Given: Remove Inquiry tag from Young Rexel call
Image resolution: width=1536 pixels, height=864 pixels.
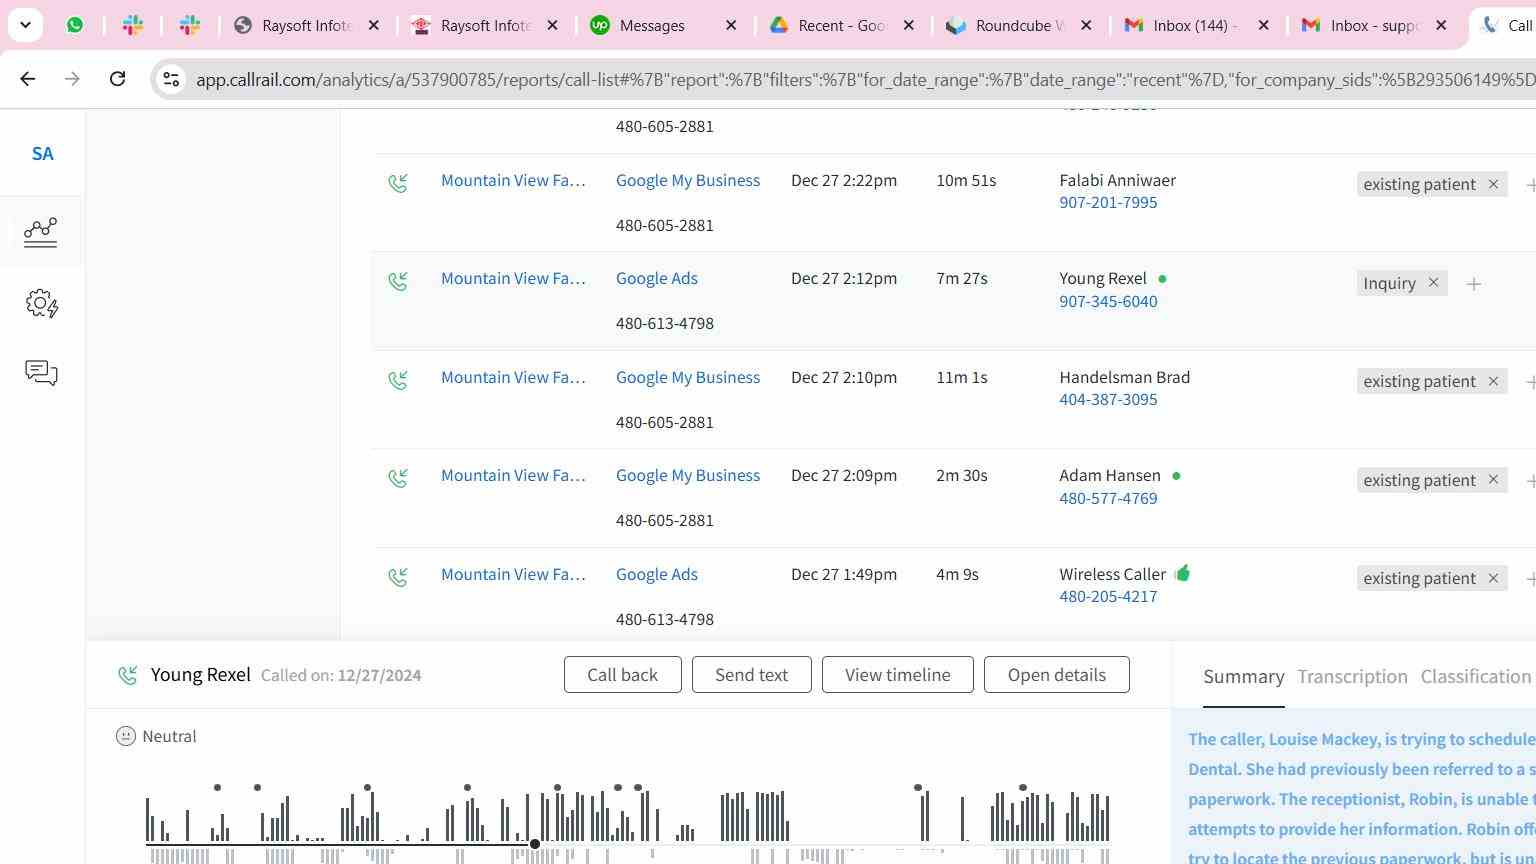Looking at the screenshot, I should coord(1433,283).
